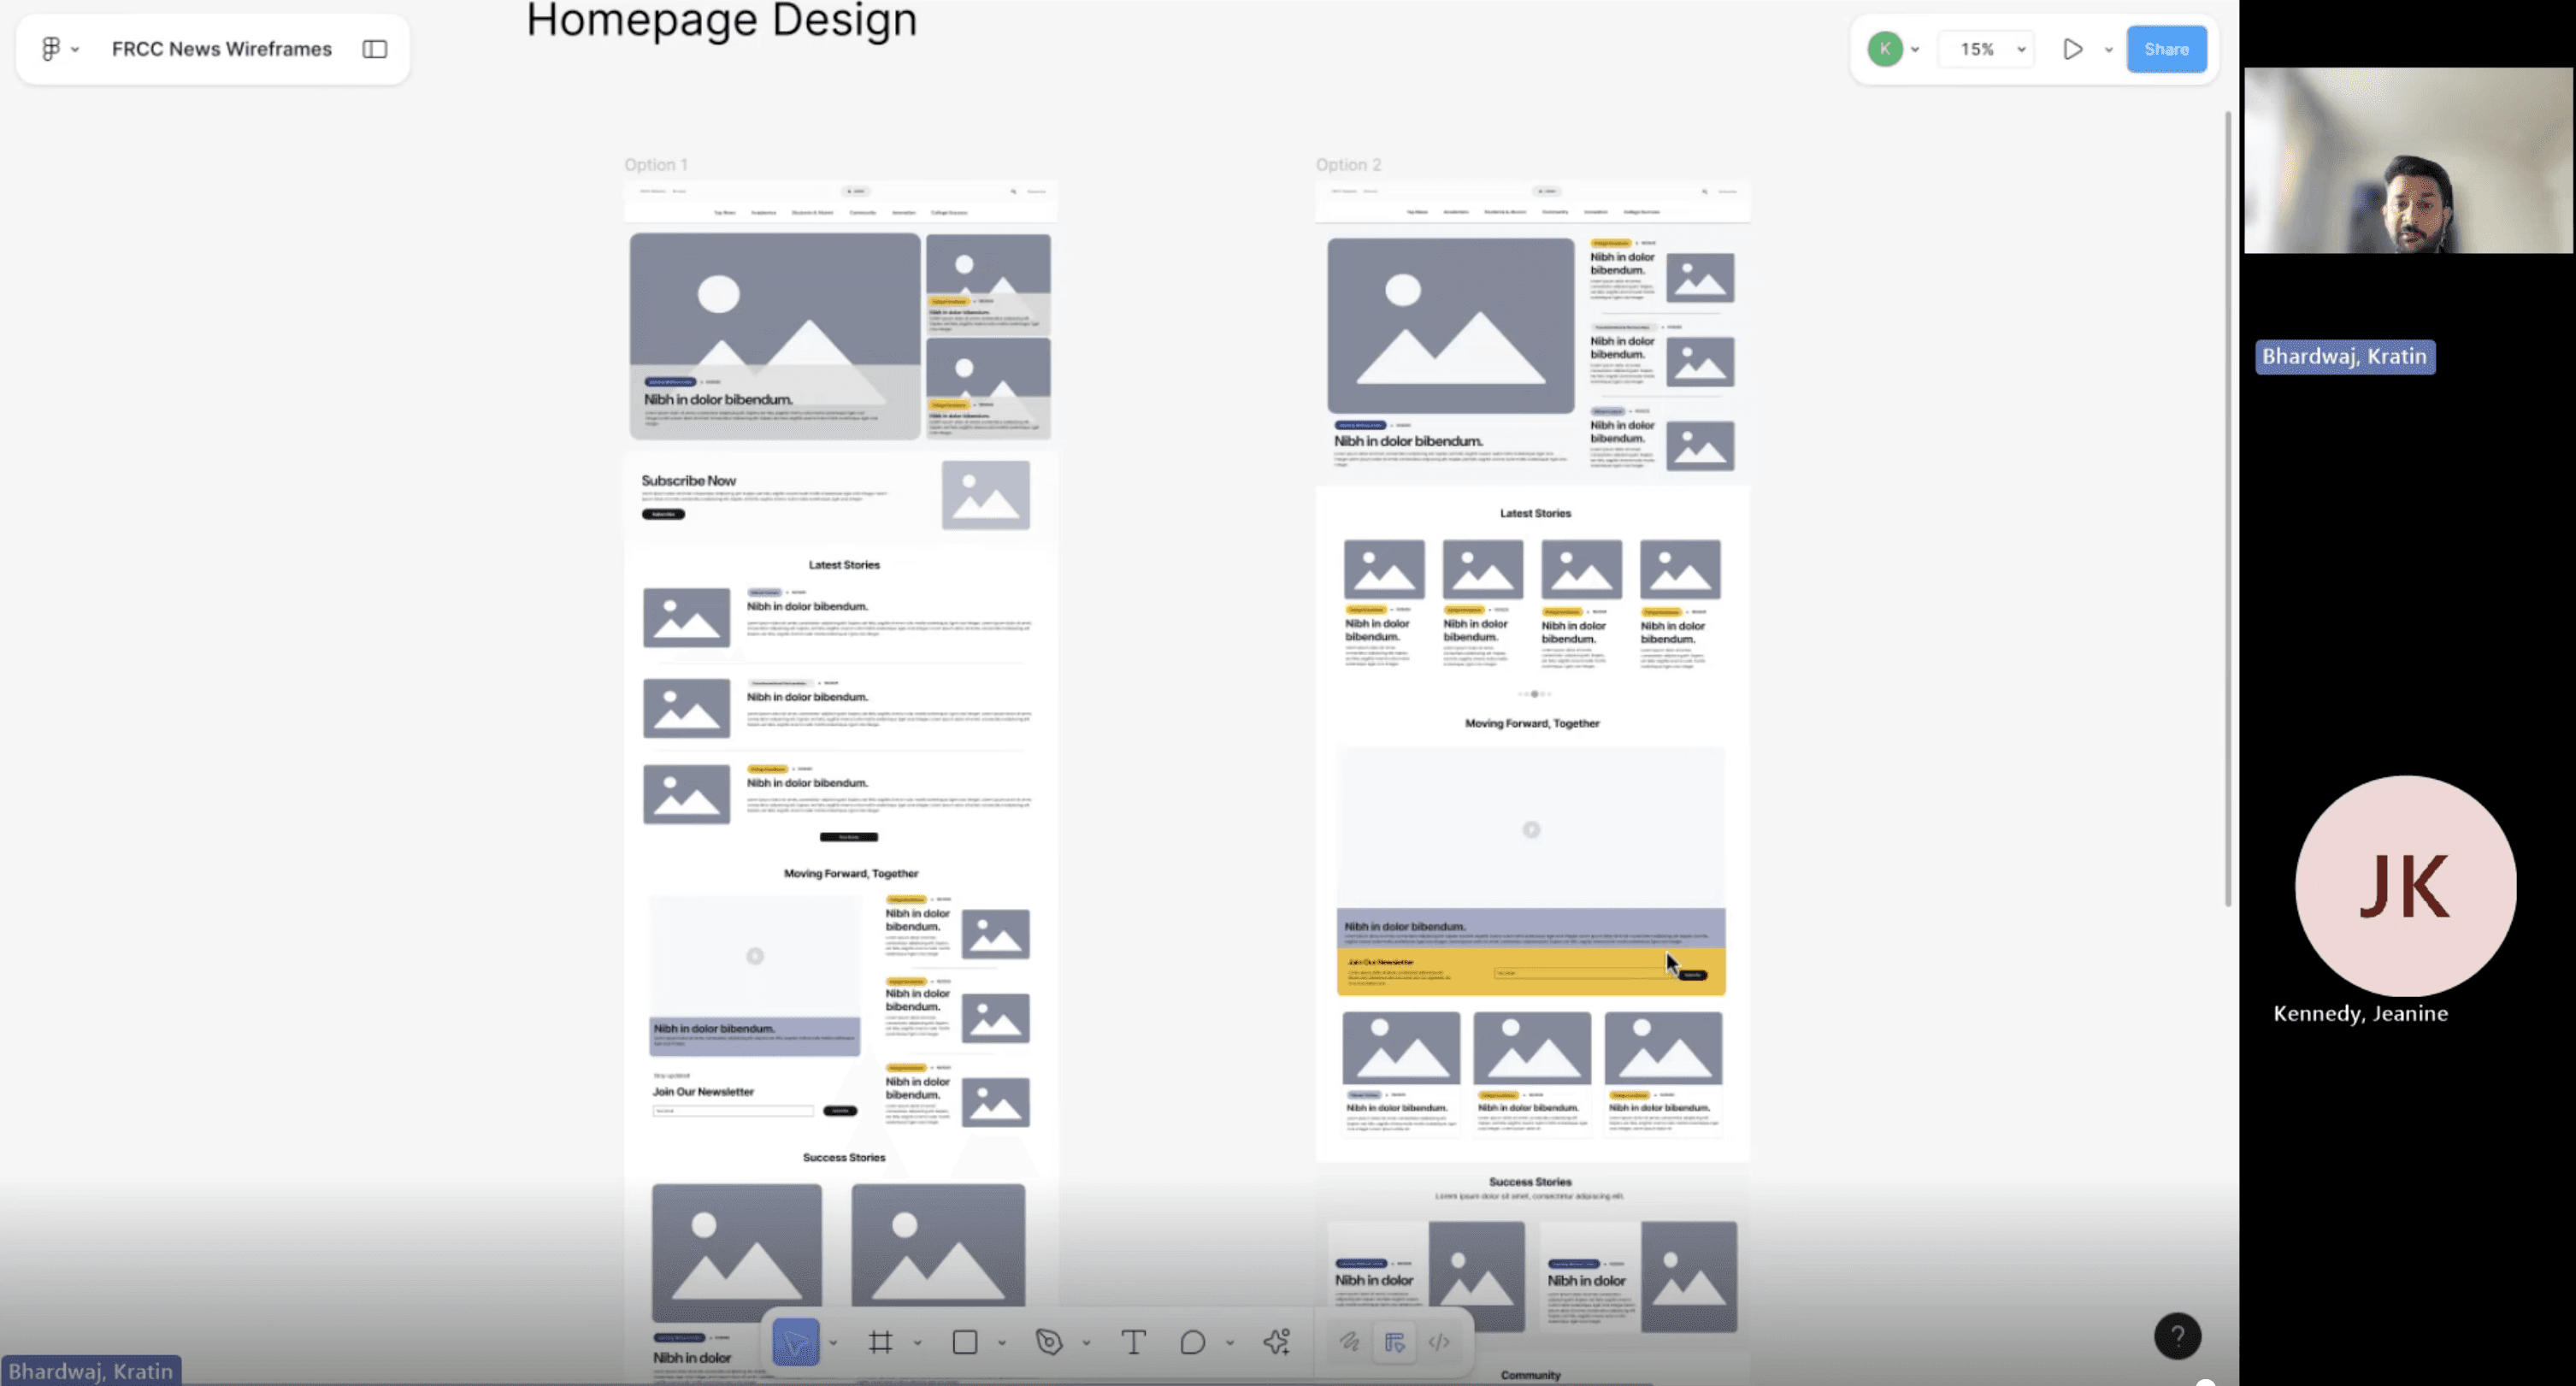Switch to Dev Mode code toggle

(1439, 1342)
